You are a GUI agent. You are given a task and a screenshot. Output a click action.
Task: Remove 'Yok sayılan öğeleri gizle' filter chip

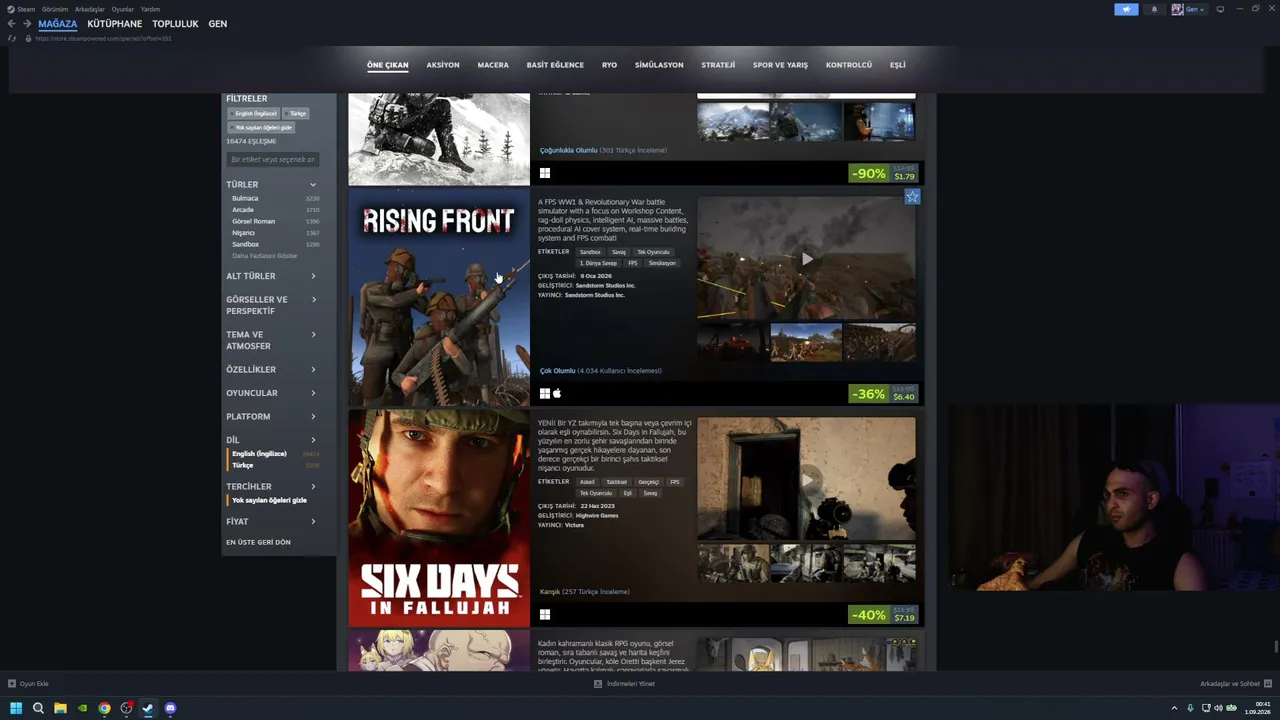261,128
